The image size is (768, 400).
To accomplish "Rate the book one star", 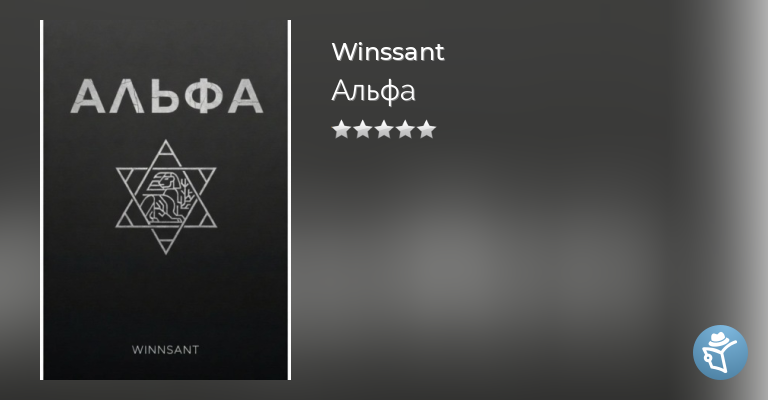I will 341,130.
